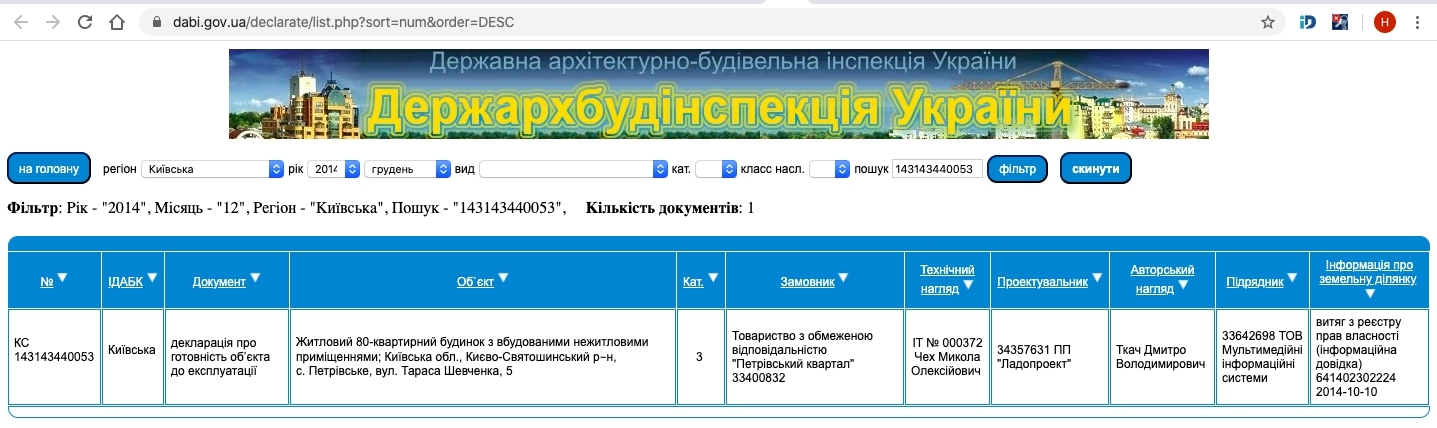Select 'Чех Микола Олексійович' cell
Image resolution: width=1437 pixels, height=428 pixels.
click(947, 357)
